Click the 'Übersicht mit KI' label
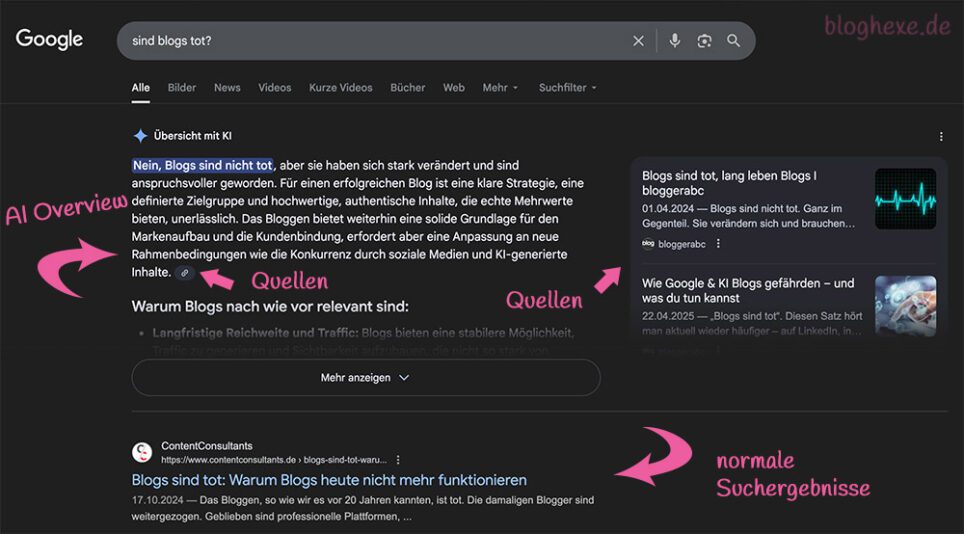 point(192,136)
